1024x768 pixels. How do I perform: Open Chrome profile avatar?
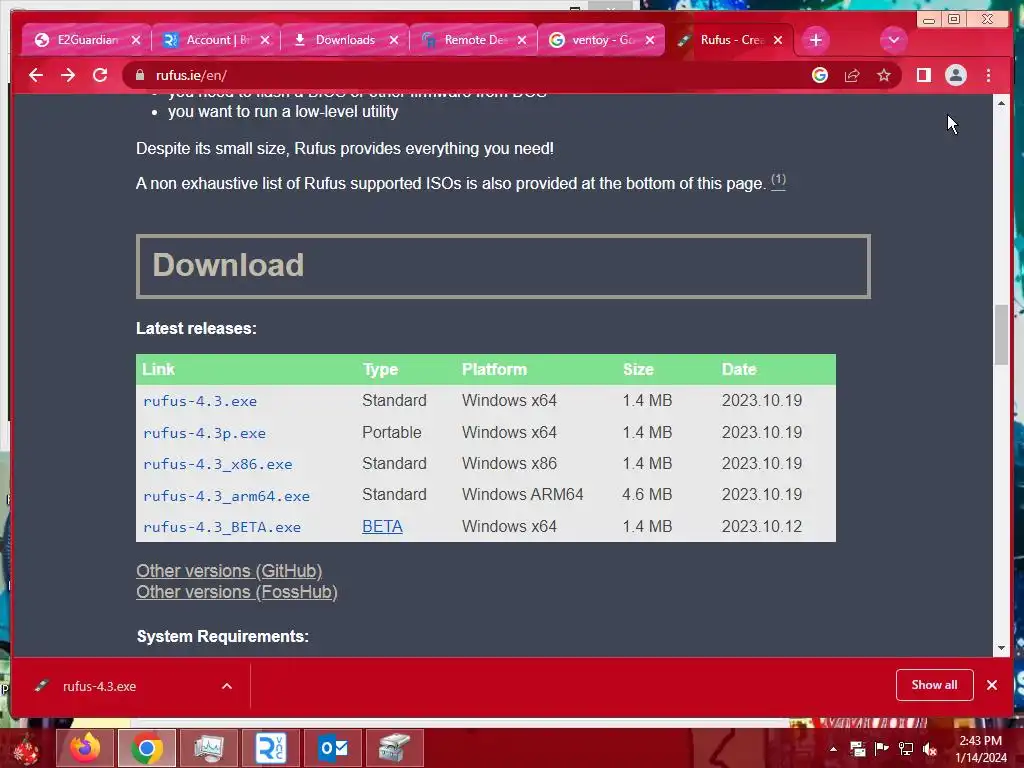[955, 76]
